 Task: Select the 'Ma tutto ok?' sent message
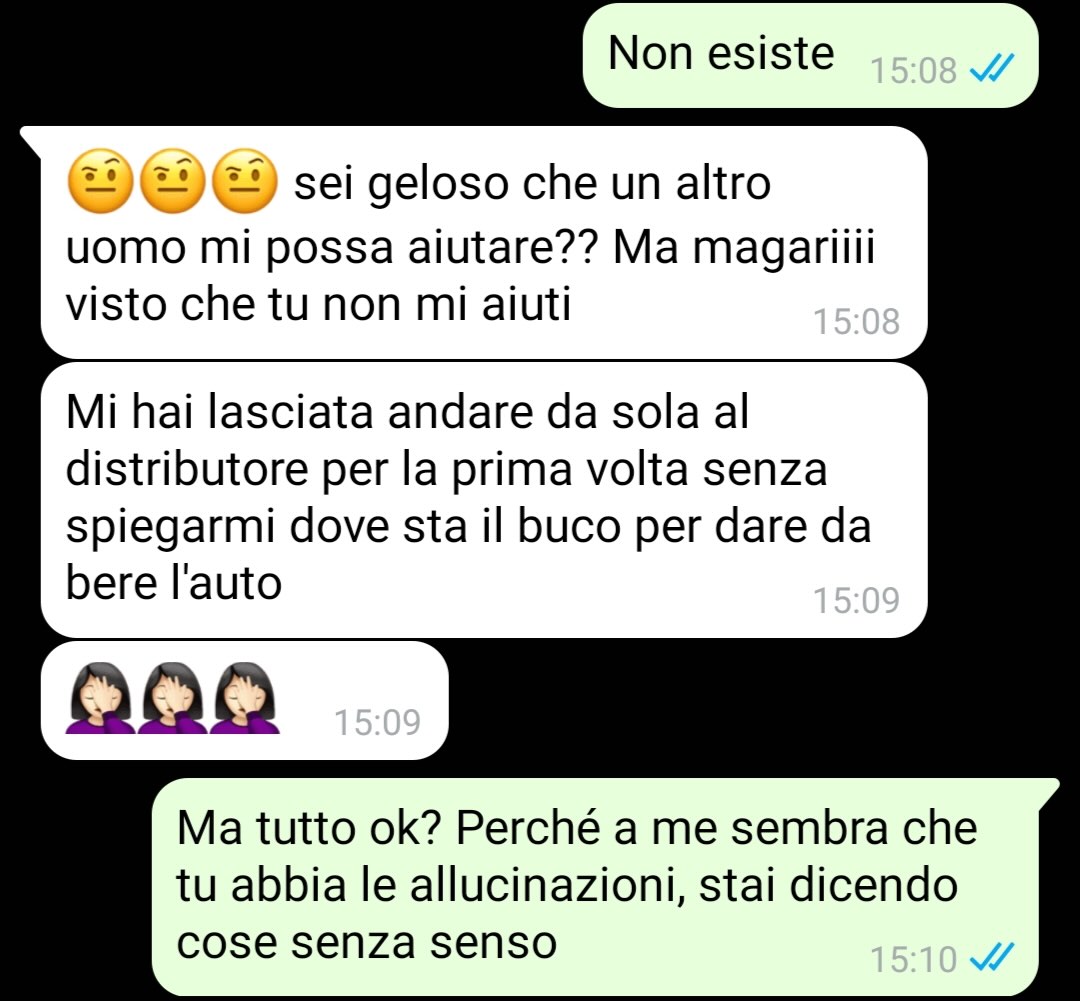pyautogui.click(x=595, y=887)
